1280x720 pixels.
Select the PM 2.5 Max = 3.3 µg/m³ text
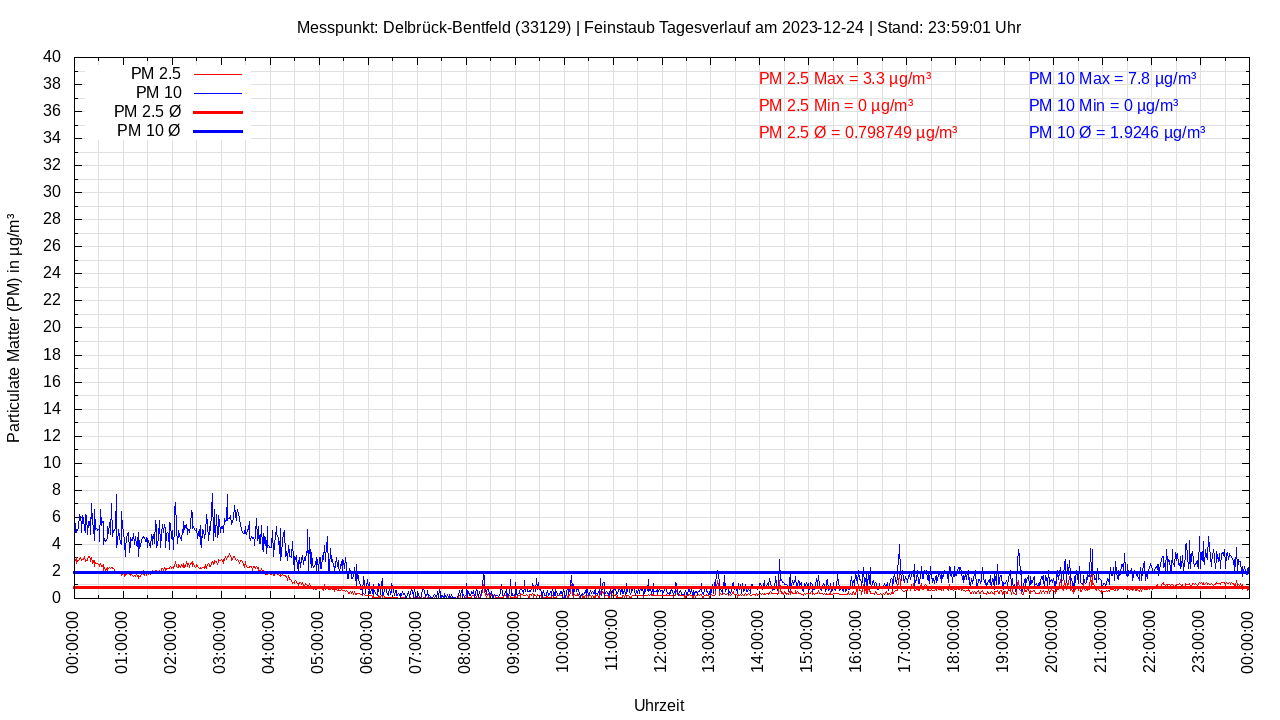[844, 78]
